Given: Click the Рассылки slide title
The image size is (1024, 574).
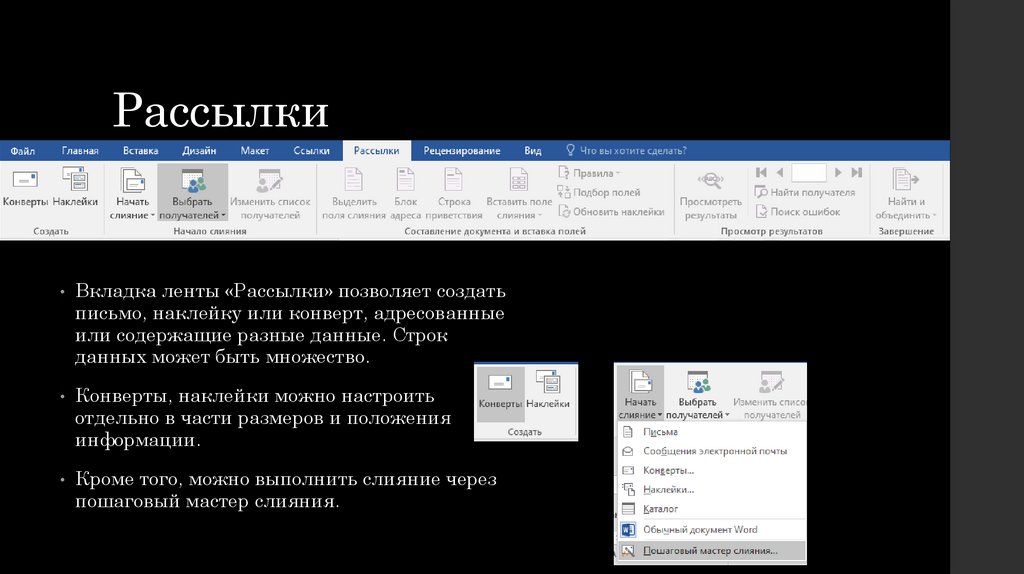Looking at the screenshot, I should (x=221, y=110).
